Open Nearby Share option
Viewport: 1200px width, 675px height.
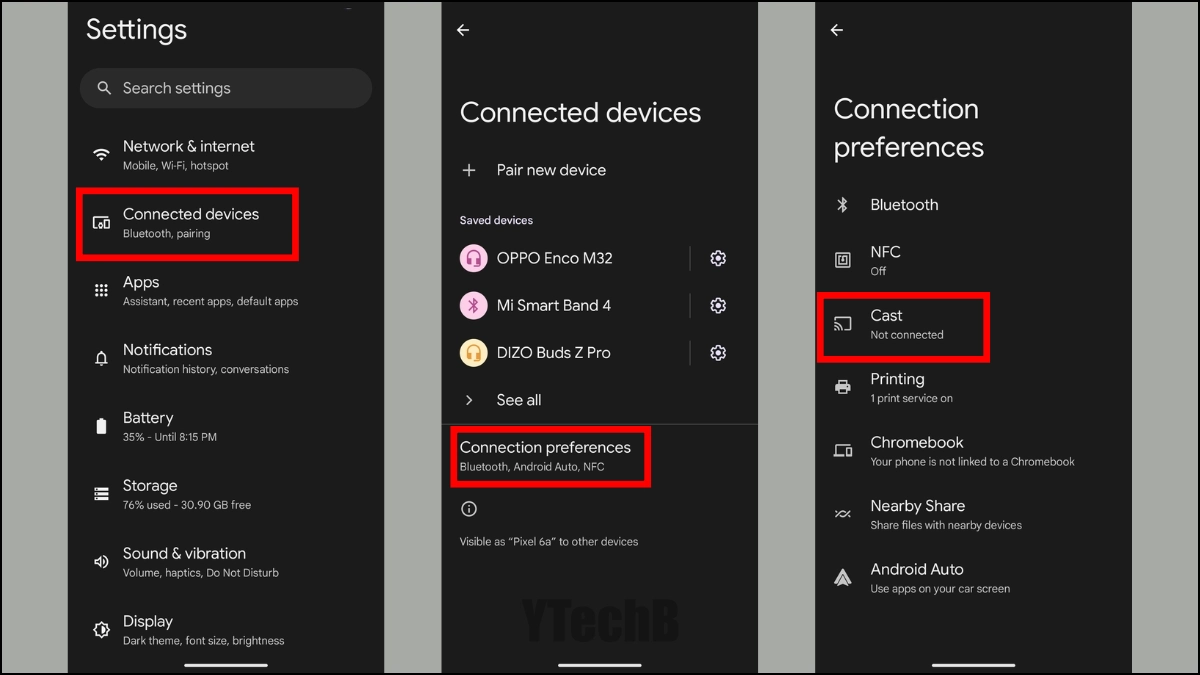tap(973, 514)
